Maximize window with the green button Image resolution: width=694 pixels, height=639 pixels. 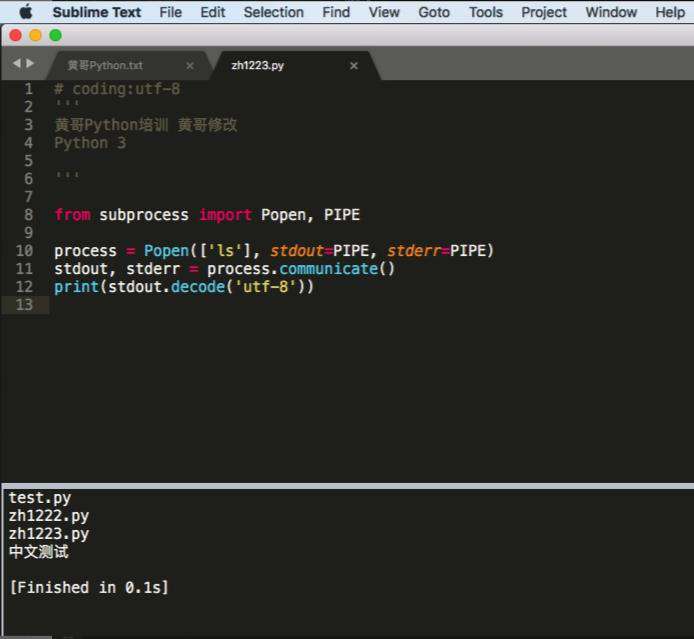click(55, 35)
